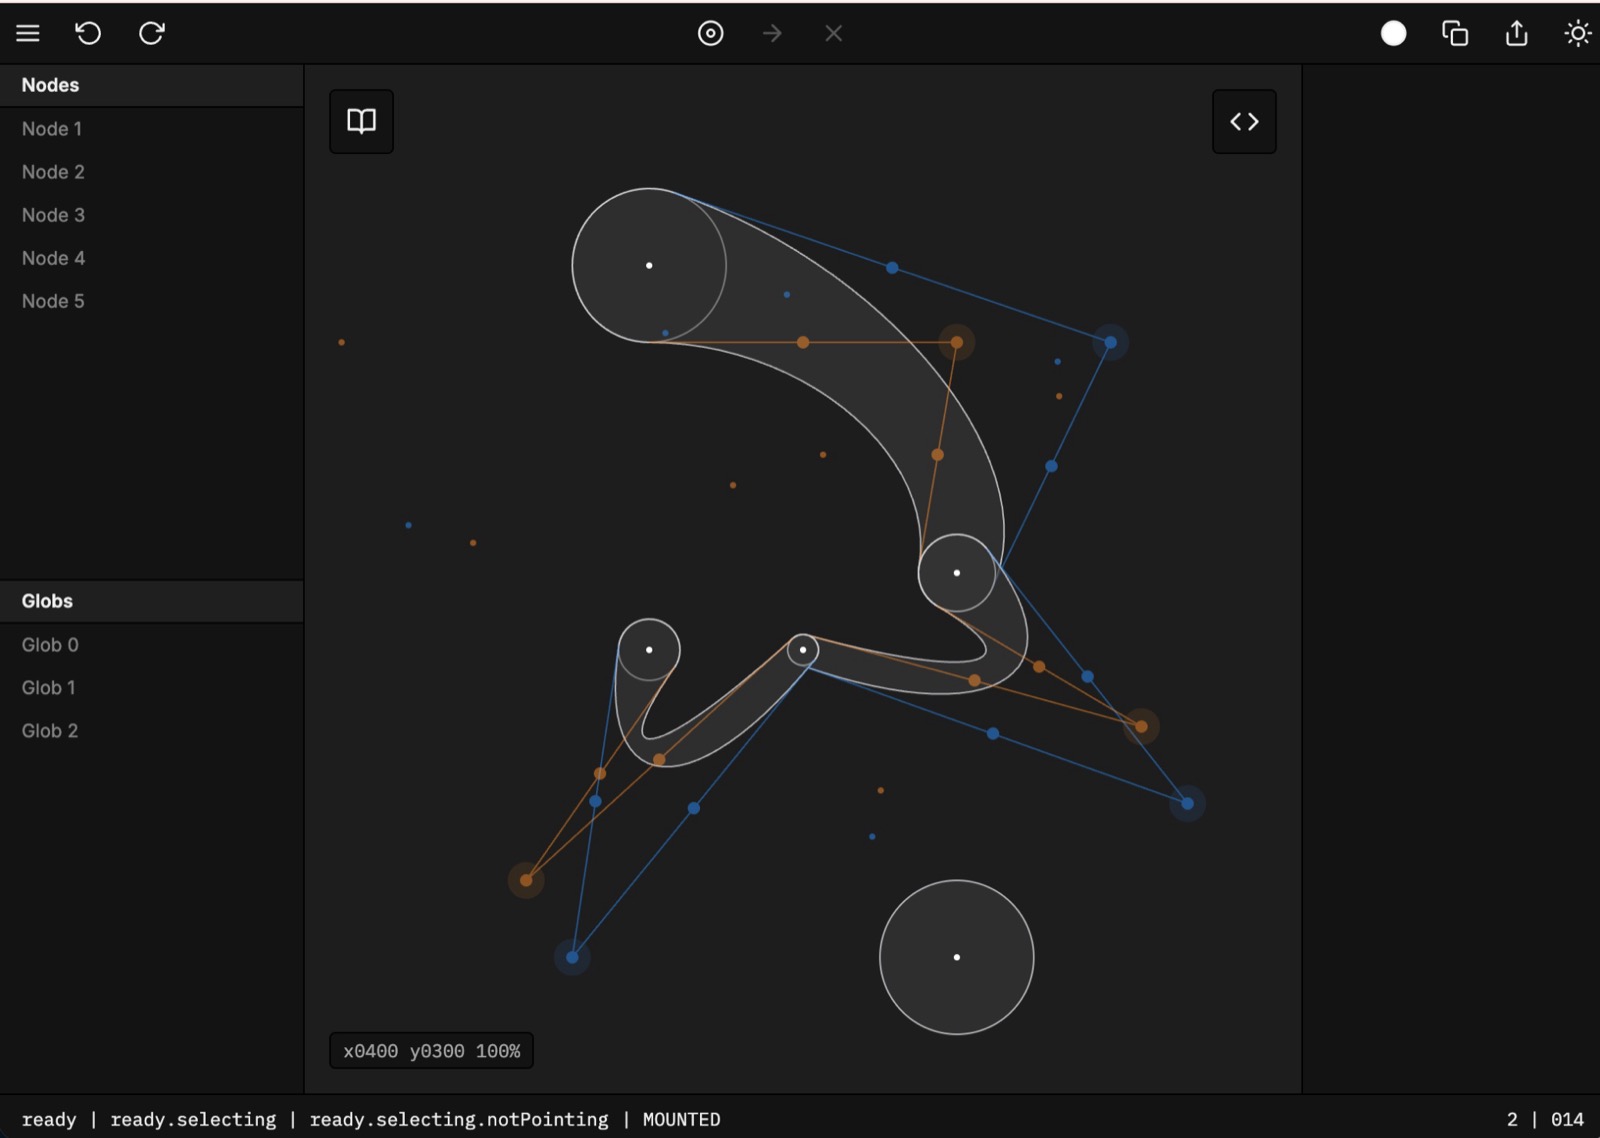Click the highlighted orange handle at lower right
The image size is (1600, 1138).
pos(1141,726)
